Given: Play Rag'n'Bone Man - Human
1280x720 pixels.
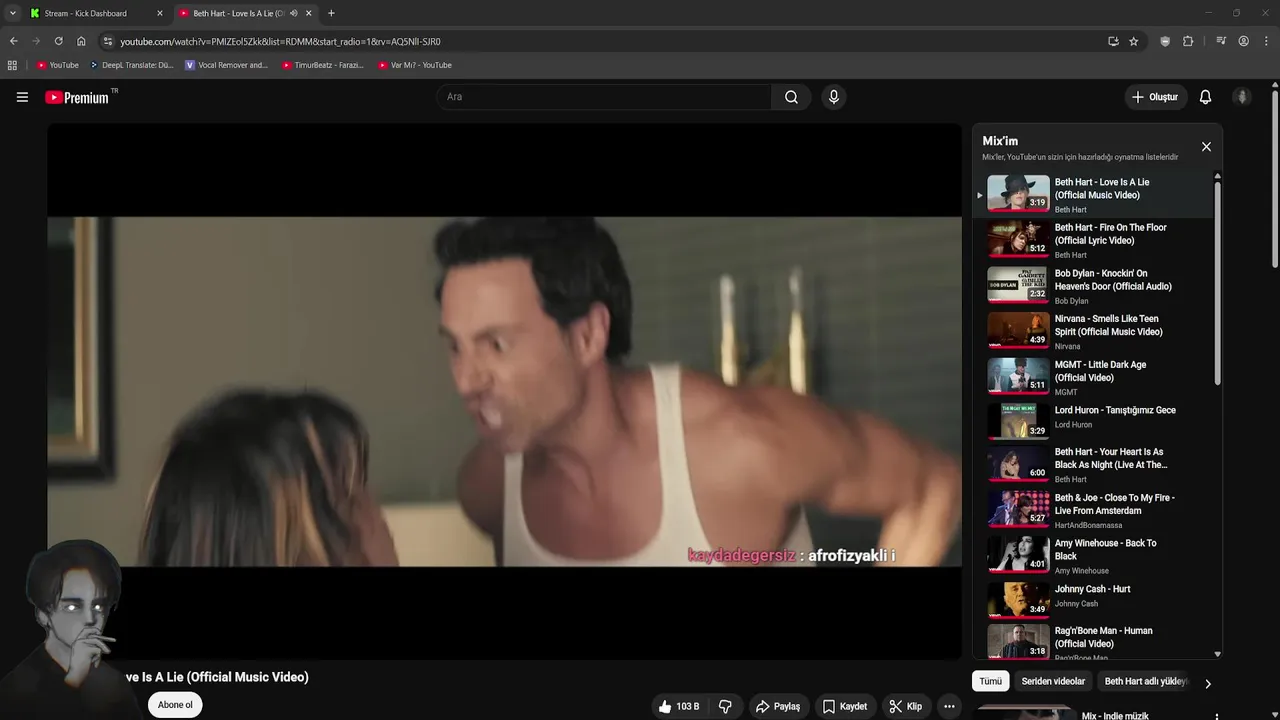Looking at the screenshot, I should click(1094, 643).
